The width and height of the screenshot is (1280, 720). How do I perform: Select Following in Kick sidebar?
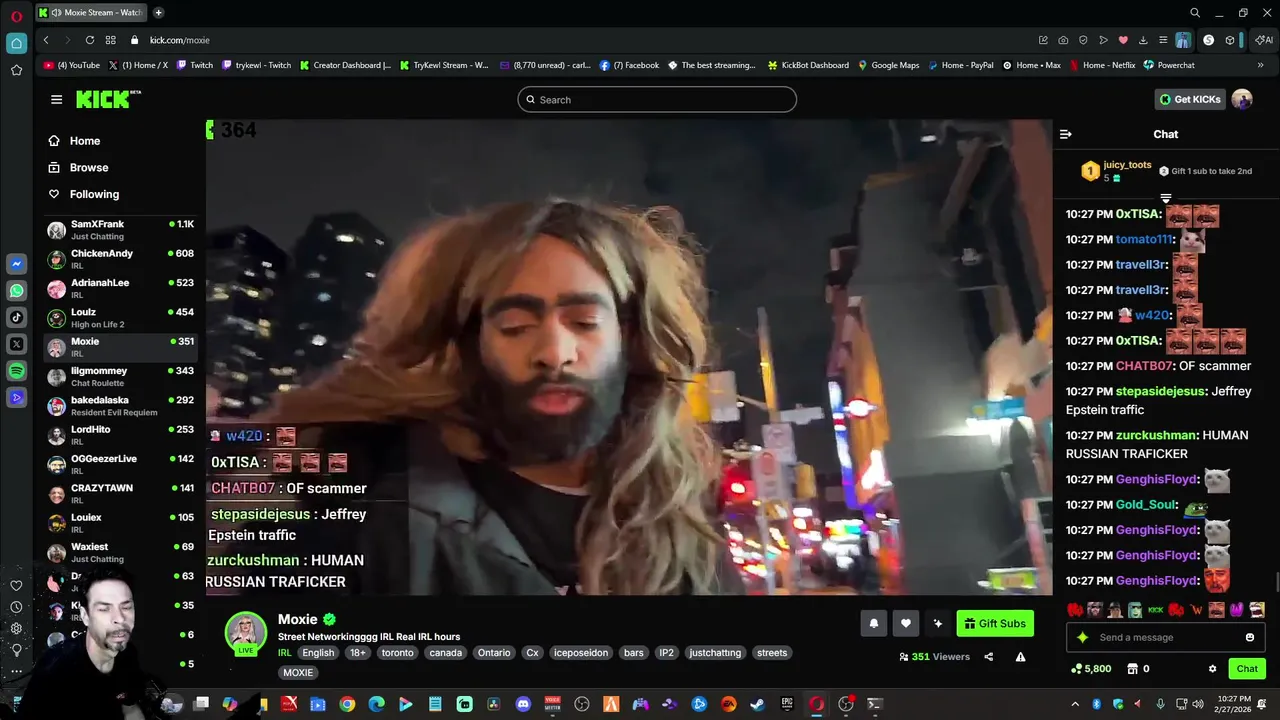[x=84, y=194]
